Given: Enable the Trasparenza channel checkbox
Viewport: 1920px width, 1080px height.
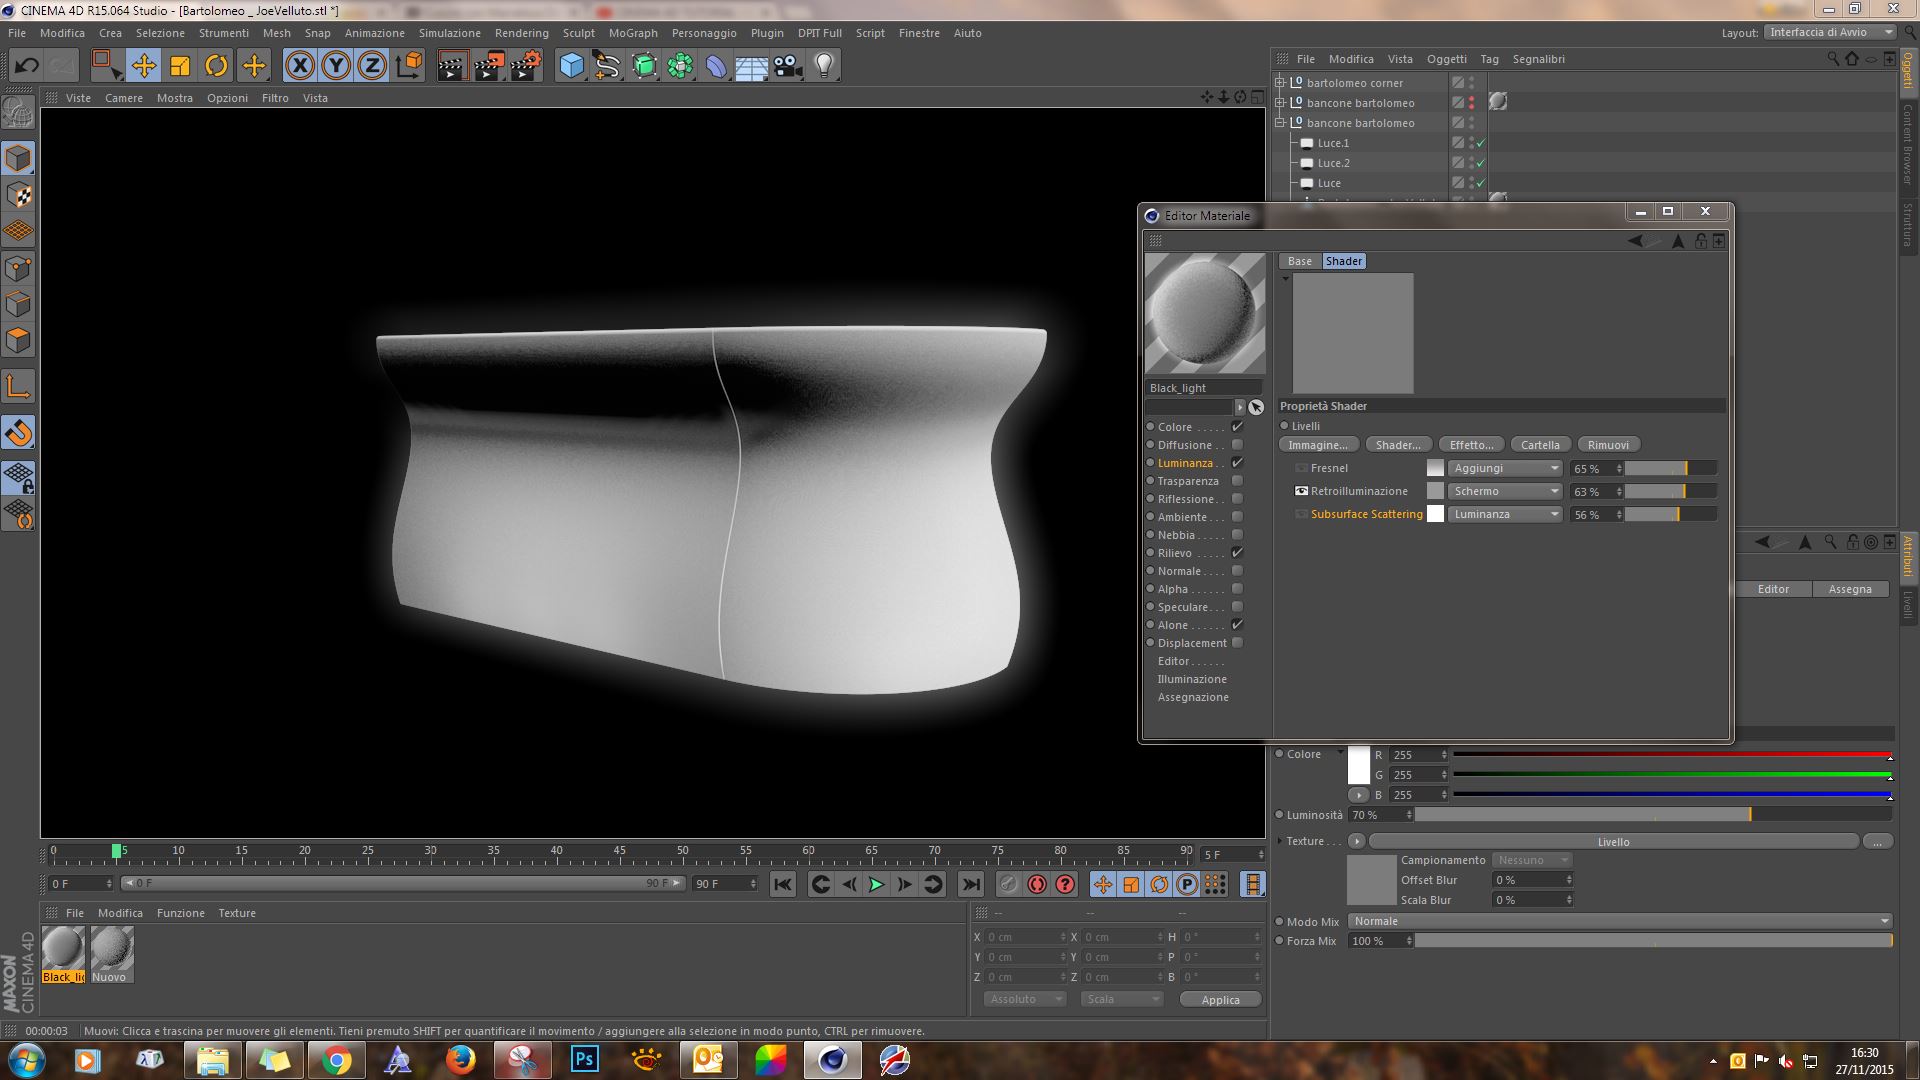Looking at the screenshot, I should [1237, 481].
